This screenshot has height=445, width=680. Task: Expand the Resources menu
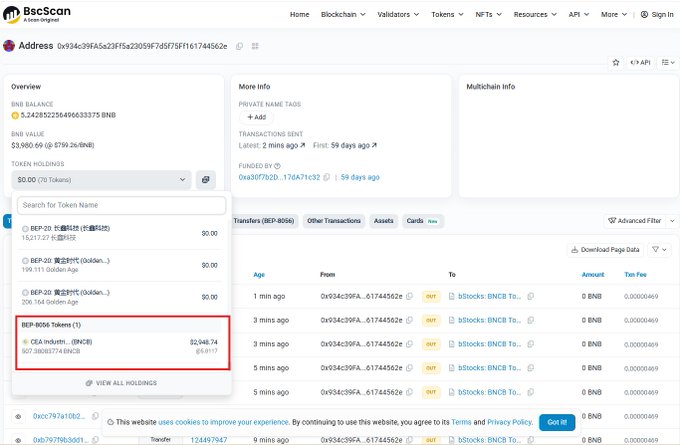point(535,14)
